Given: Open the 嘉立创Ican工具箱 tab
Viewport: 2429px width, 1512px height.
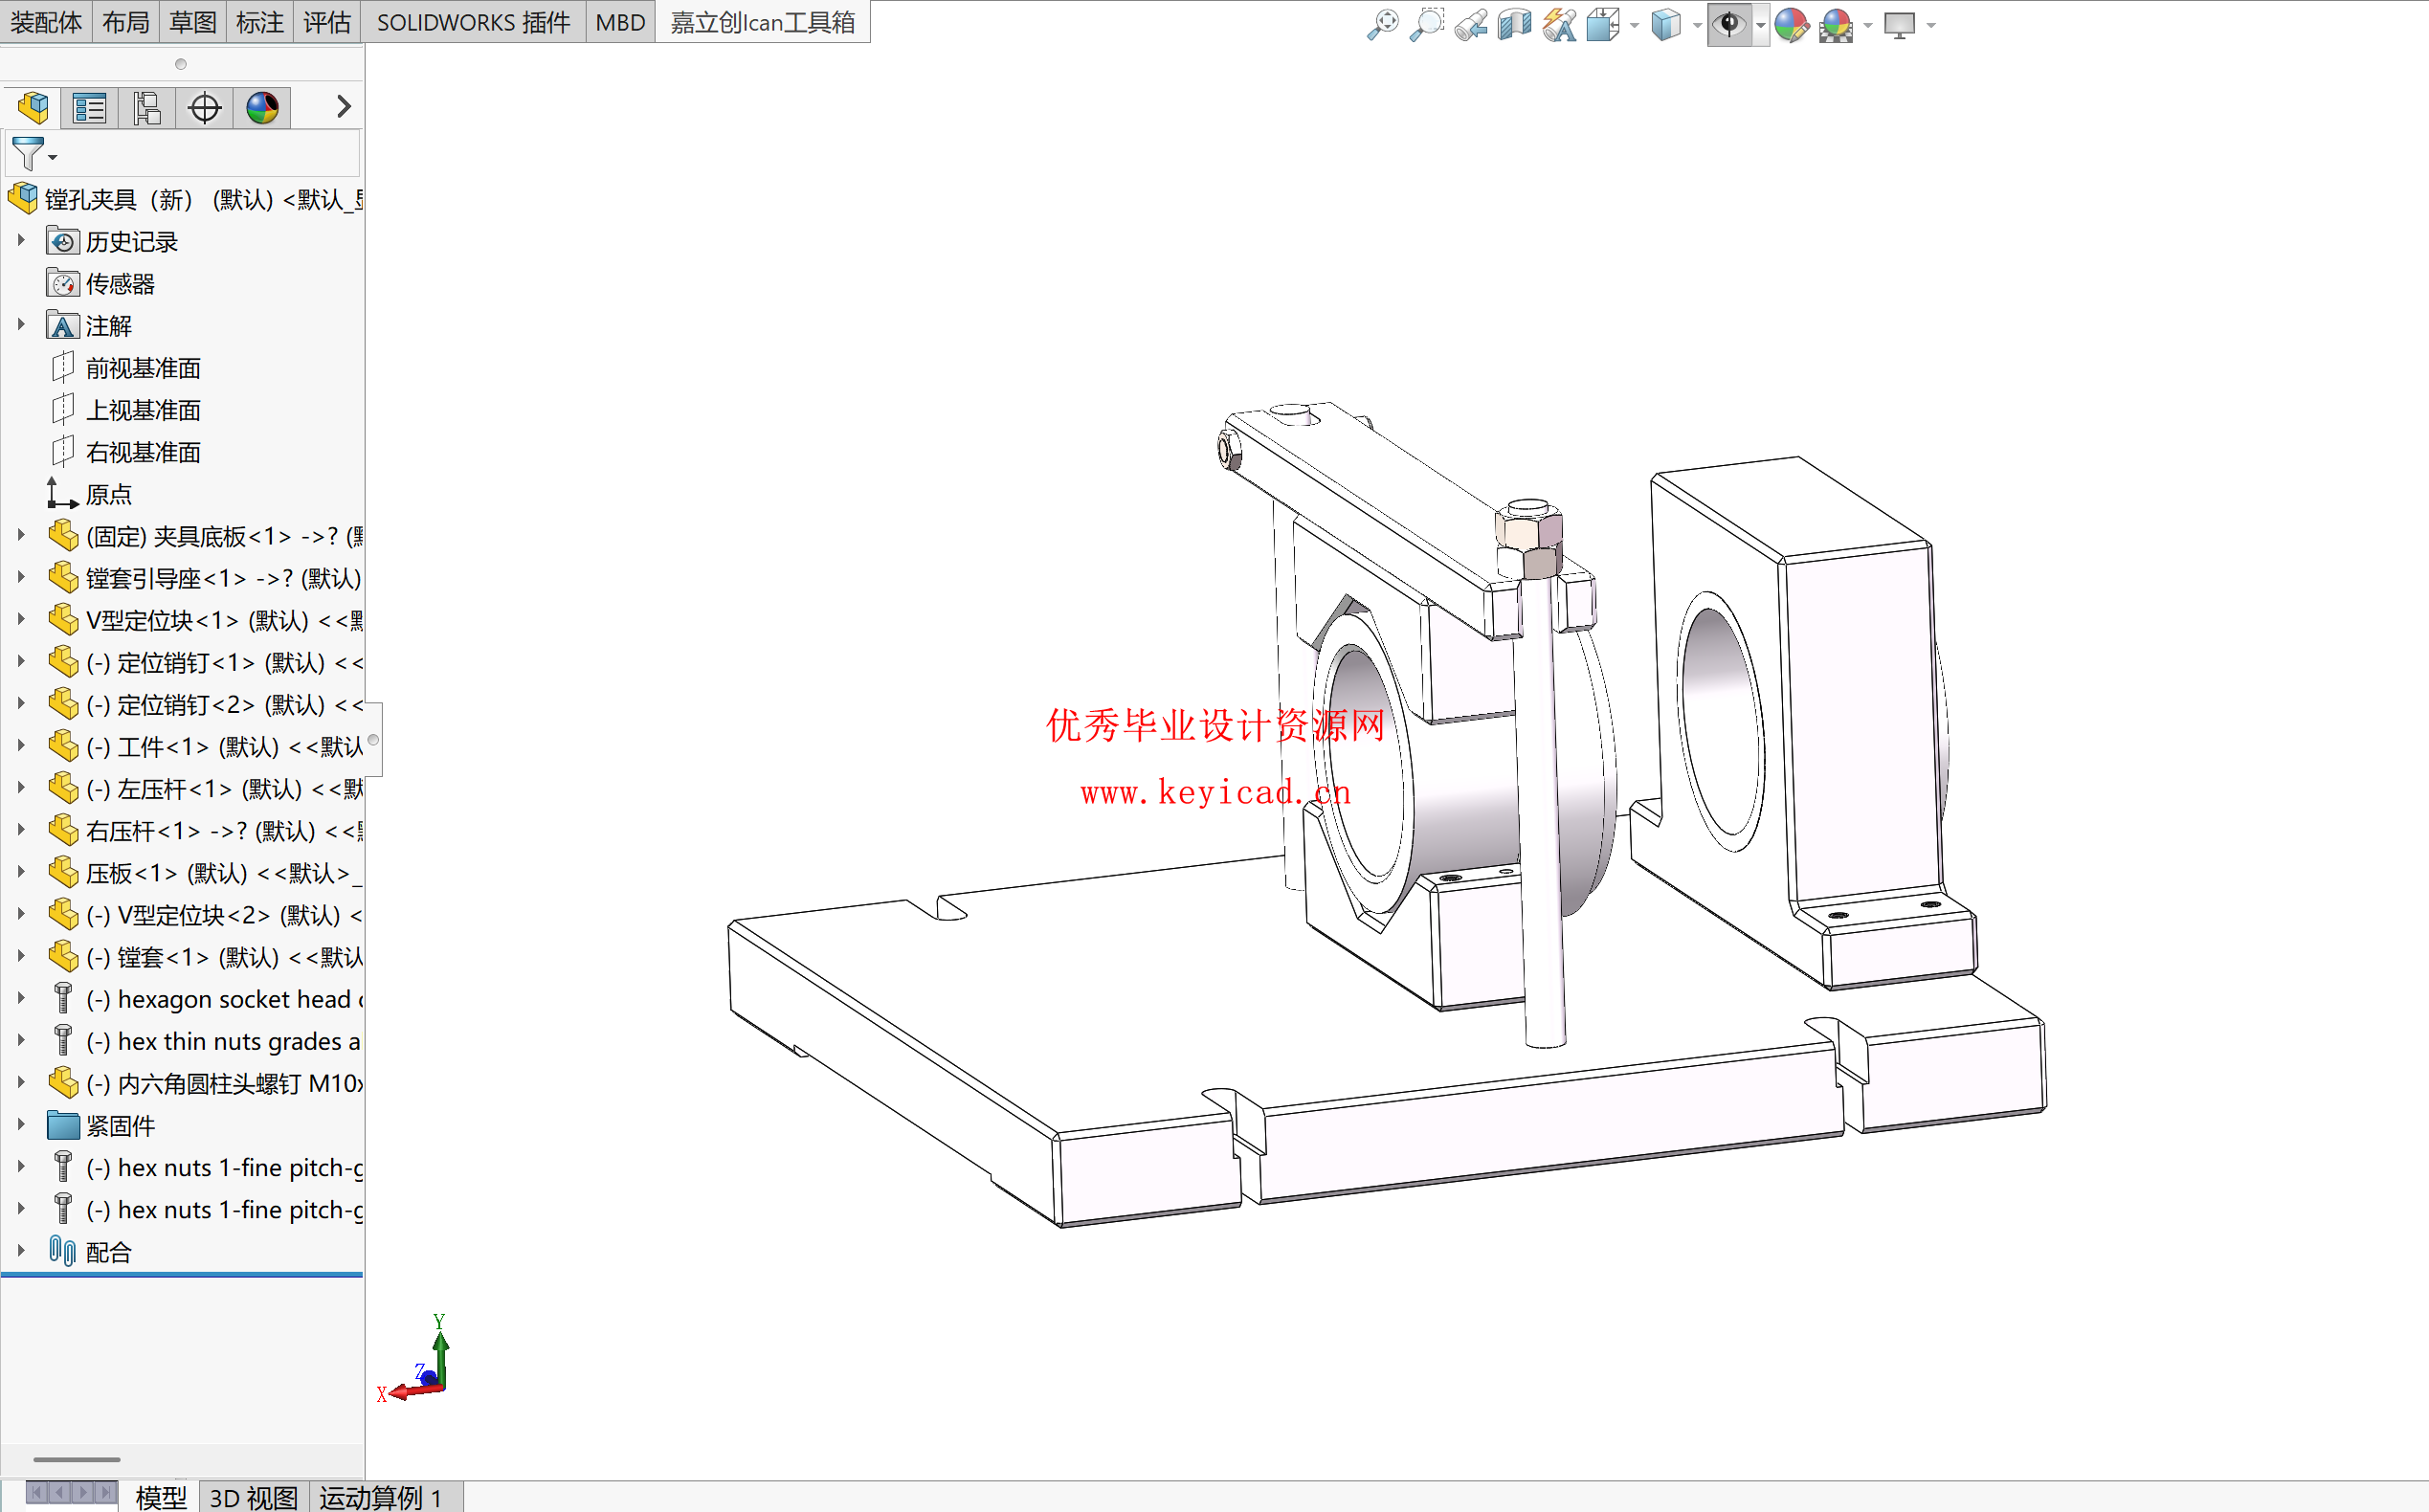Looking at the screenshot, I should (762, 22).
